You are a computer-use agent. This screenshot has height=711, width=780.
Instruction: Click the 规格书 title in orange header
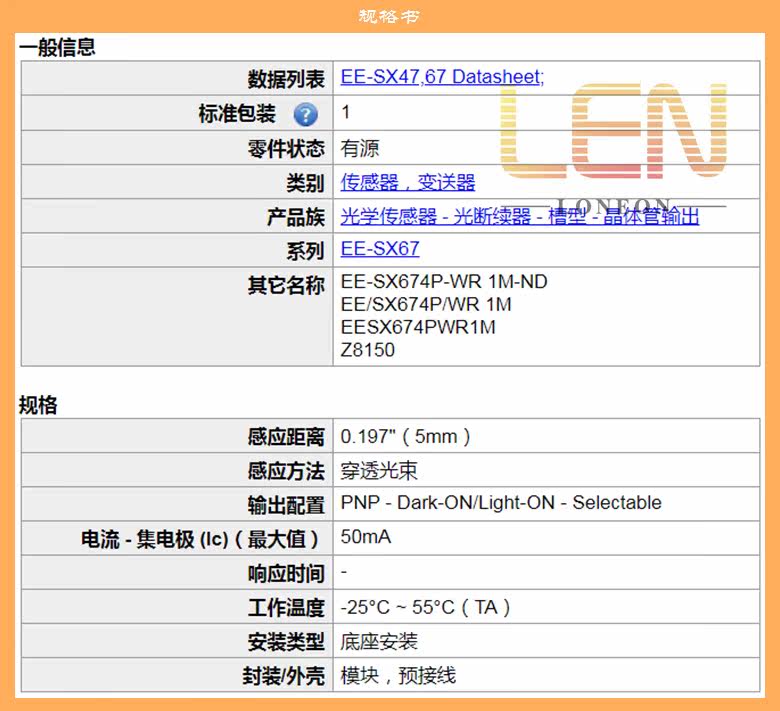point(389,16)
